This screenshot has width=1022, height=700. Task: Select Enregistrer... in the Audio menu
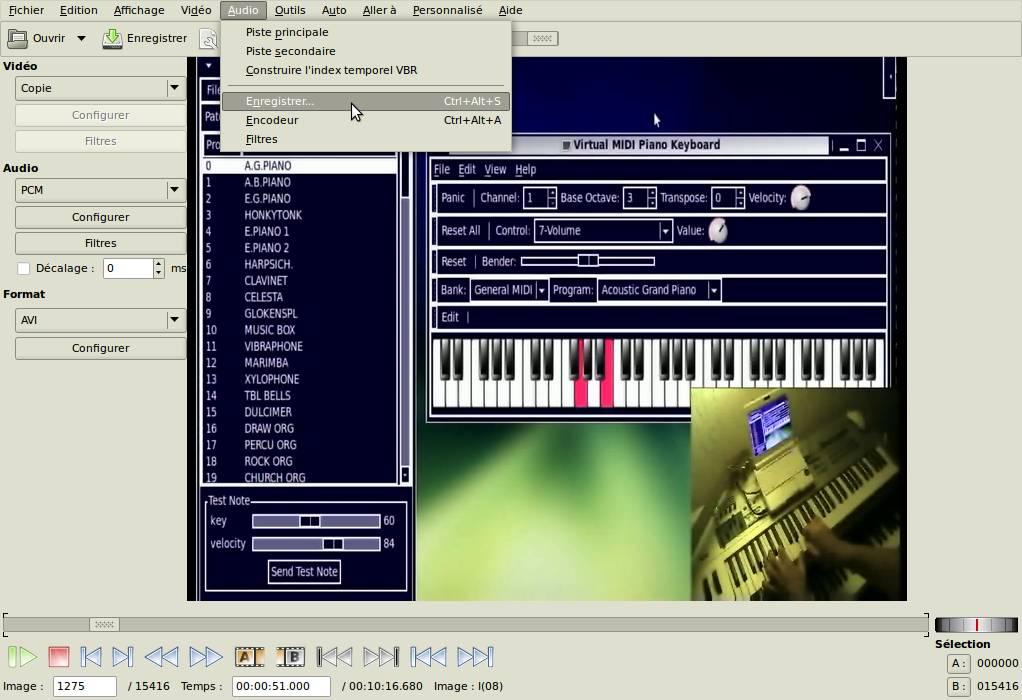point(366,101)
